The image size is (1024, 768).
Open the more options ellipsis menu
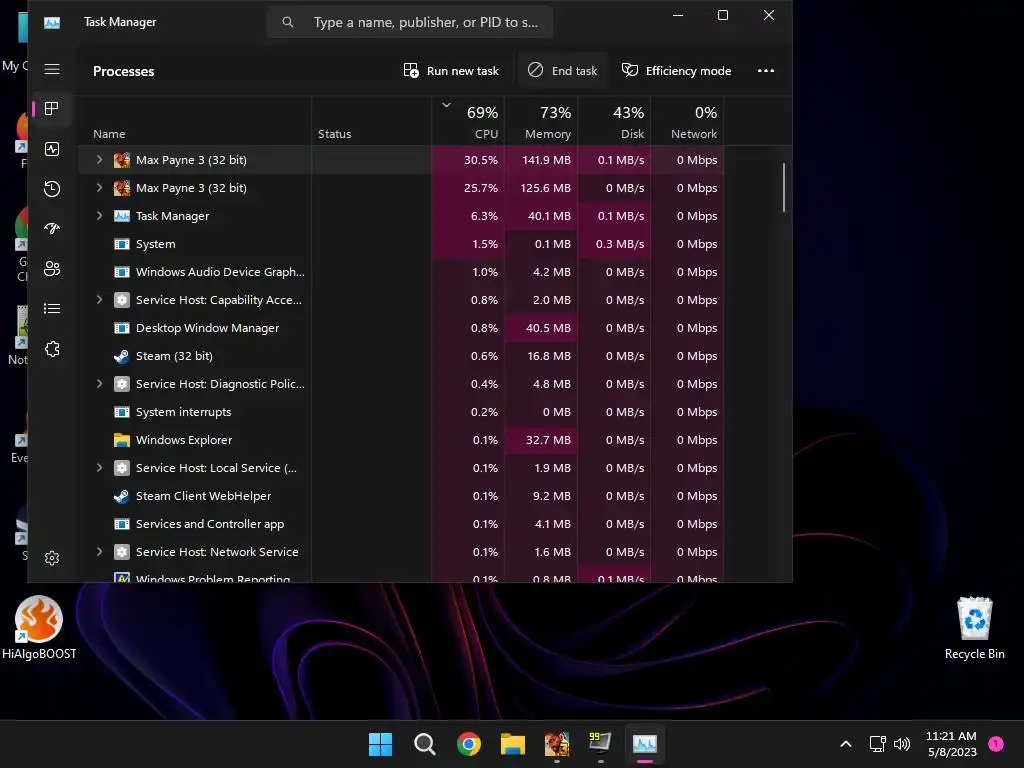[766, 71]
